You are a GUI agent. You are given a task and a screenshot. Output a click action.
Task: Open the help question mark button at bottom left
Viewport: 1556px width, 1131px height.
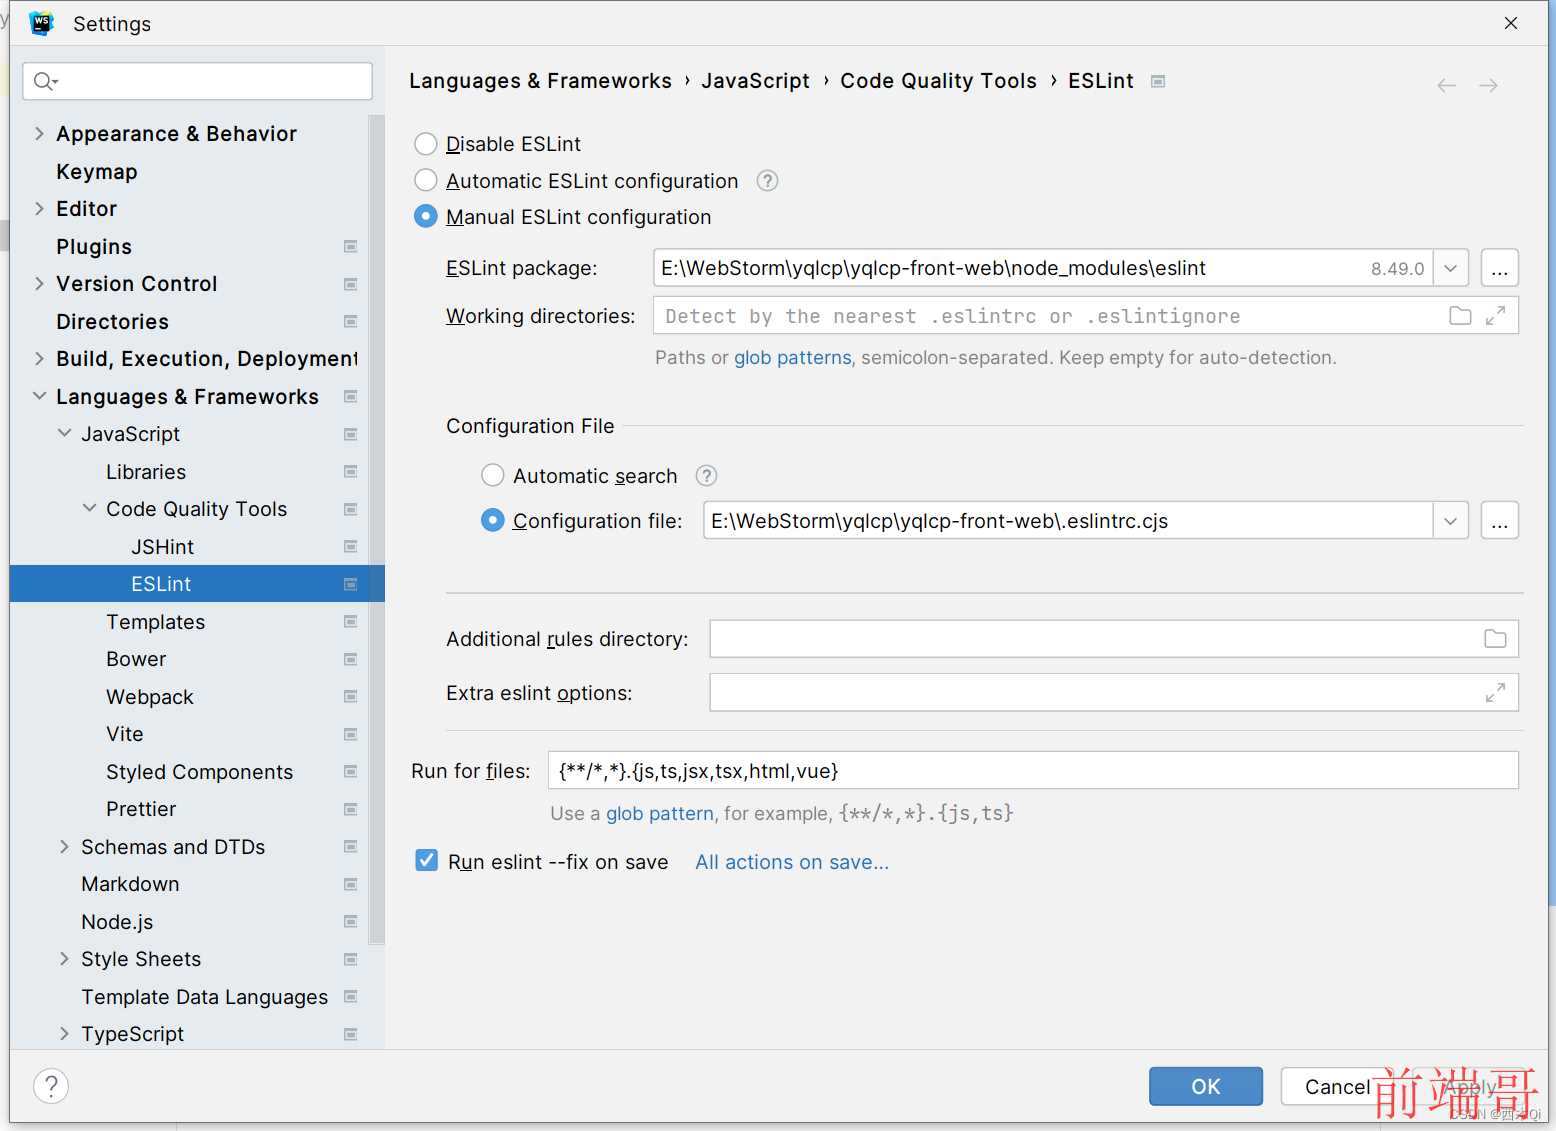click(x=51, y=1086)
